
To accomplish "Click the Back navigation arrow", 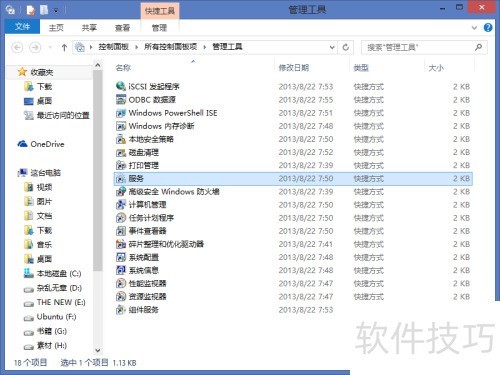I will (17, 47).
